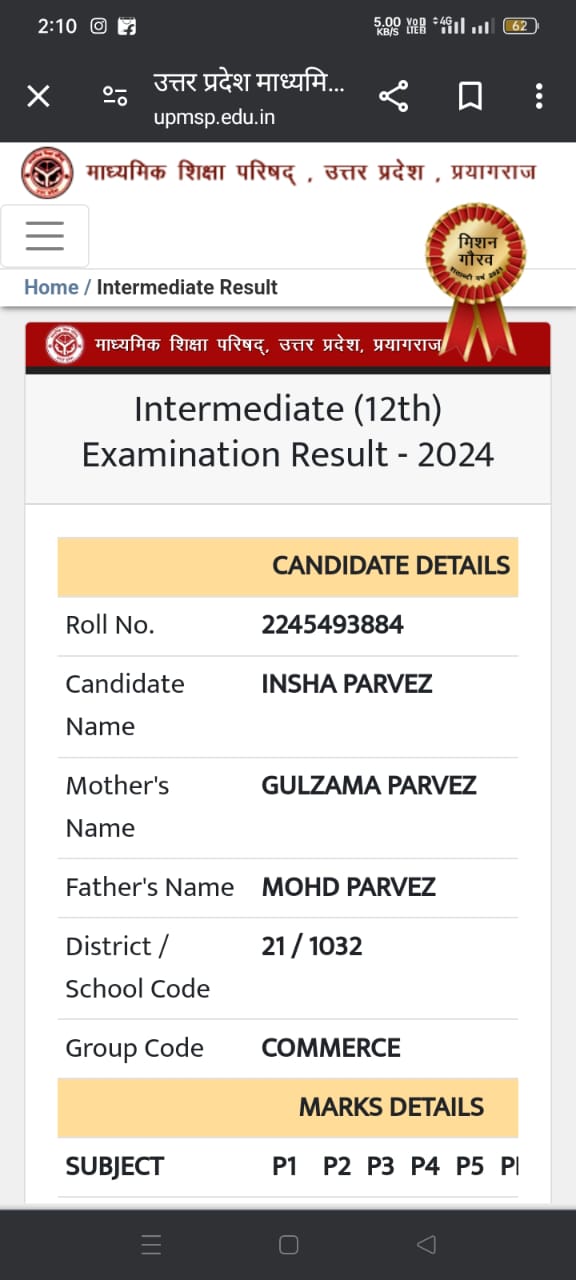The width and height of the screenshot is (576, 1280).
Task: Open the three-dot overflow menu
Action: 539,96
